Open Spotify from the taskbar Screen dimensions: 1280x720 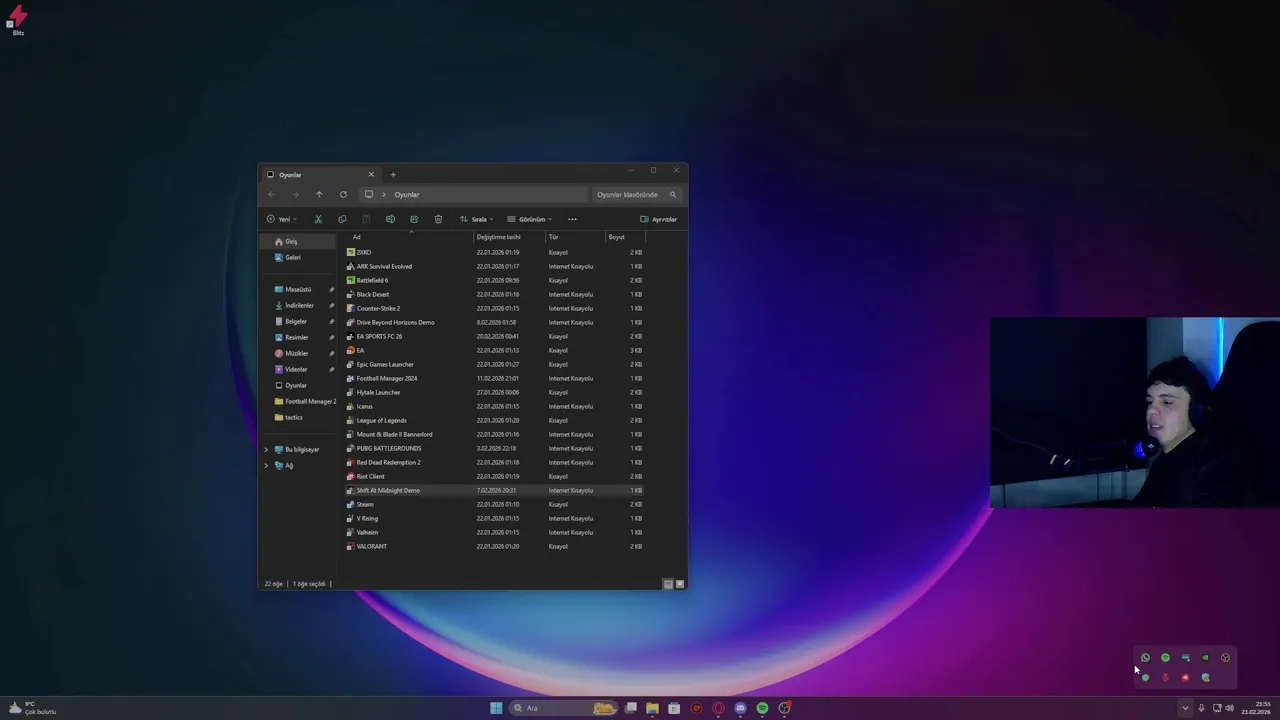pos(762,708)
